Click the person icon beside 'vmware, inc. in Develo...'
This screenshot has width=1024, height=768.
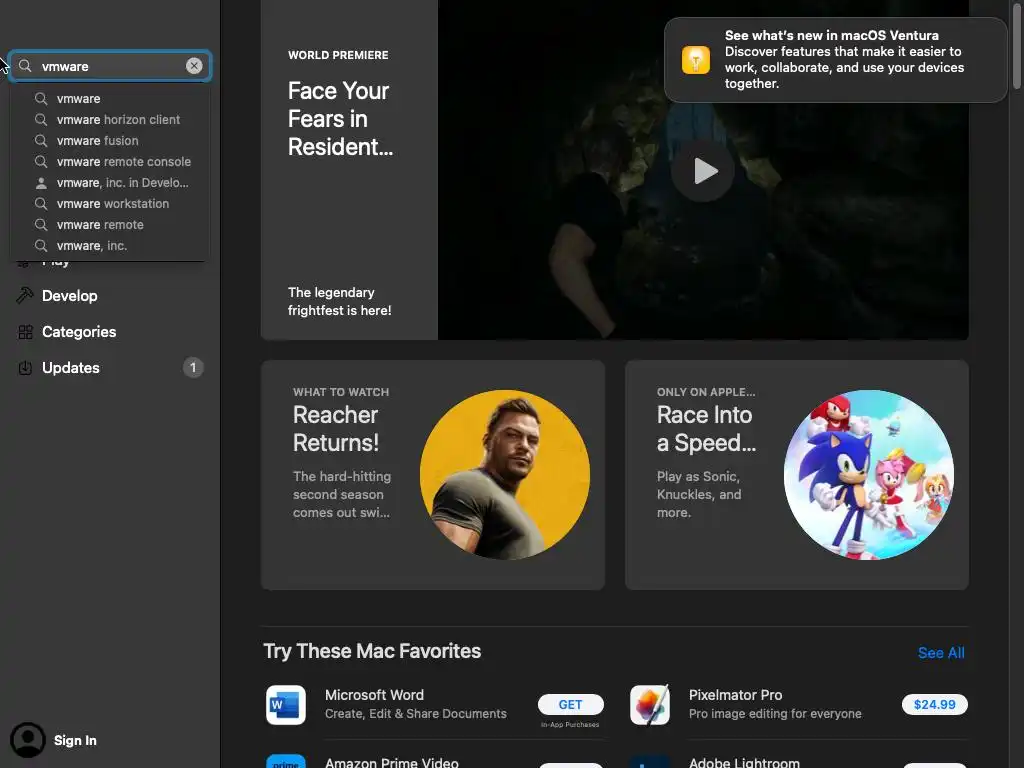pos(41,183)
